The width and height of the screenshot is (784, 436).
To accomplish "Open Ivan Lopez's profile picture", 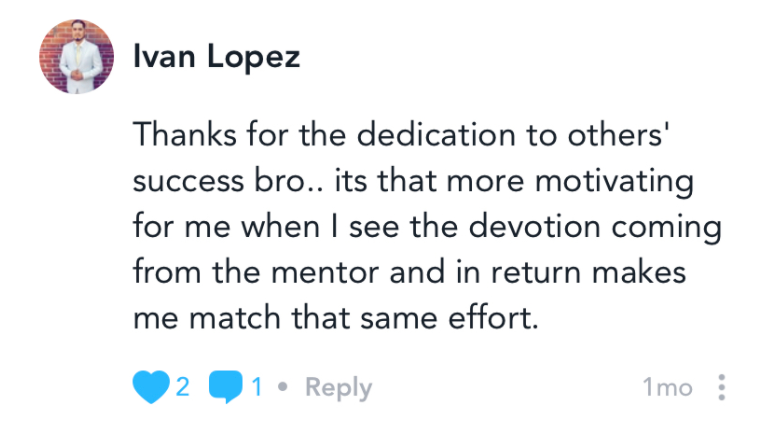I will (x=76, y=56).
